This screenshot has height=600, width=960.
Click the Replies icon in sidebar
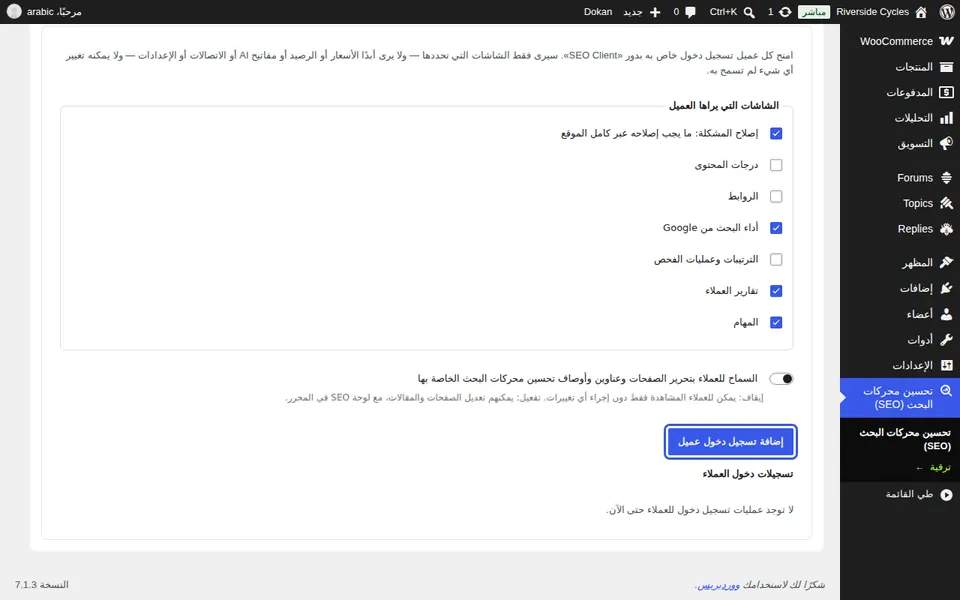click(946, 229)
